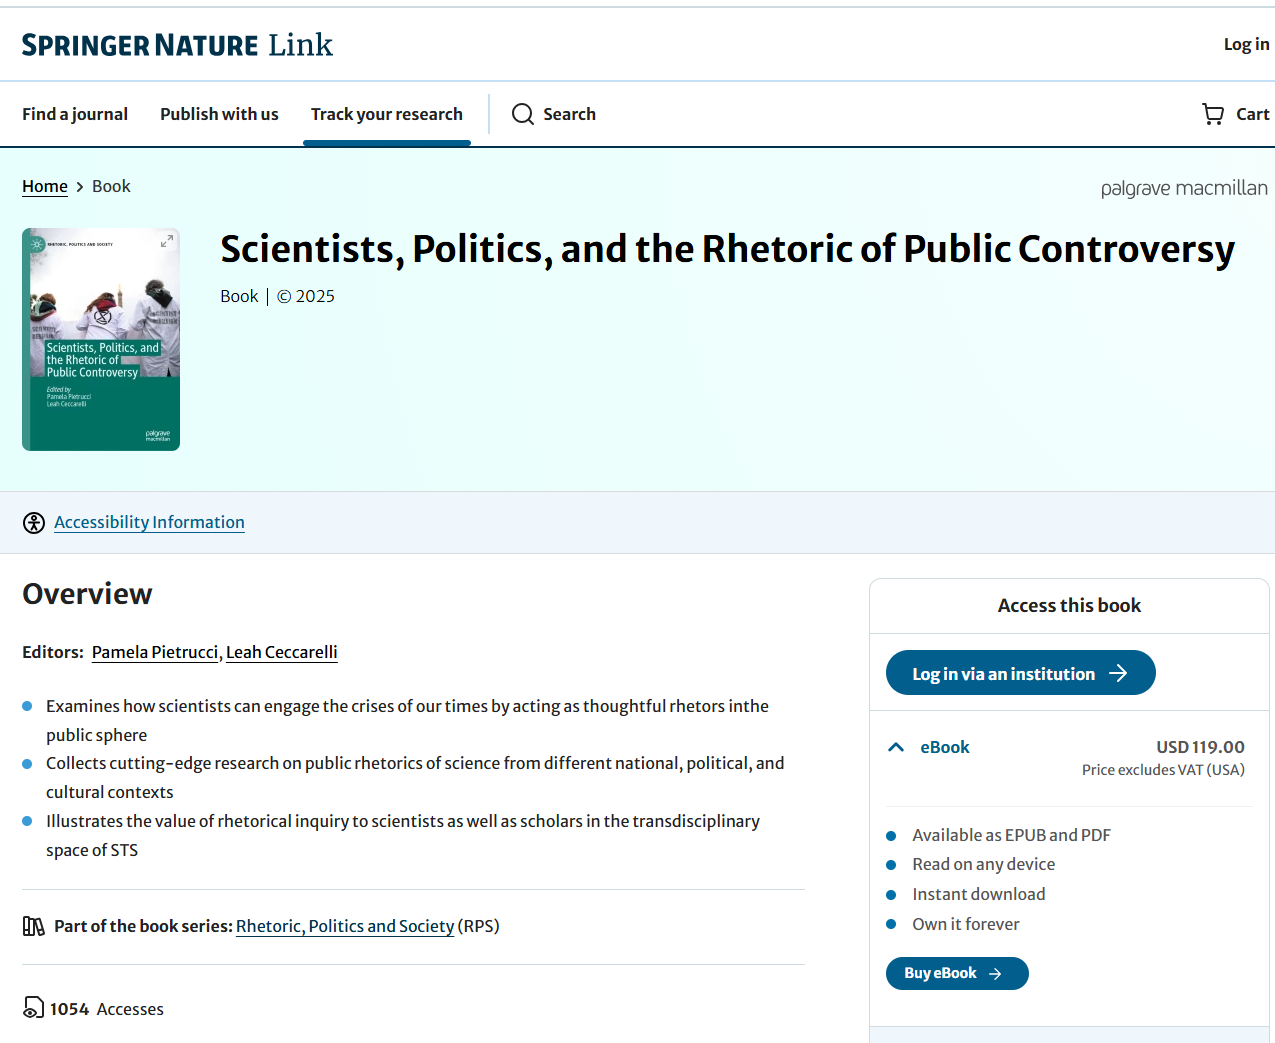Log in via an institution
Image resolution: width=1275 pixels, height=1043 pixels.
click(x=1019, y=672)
